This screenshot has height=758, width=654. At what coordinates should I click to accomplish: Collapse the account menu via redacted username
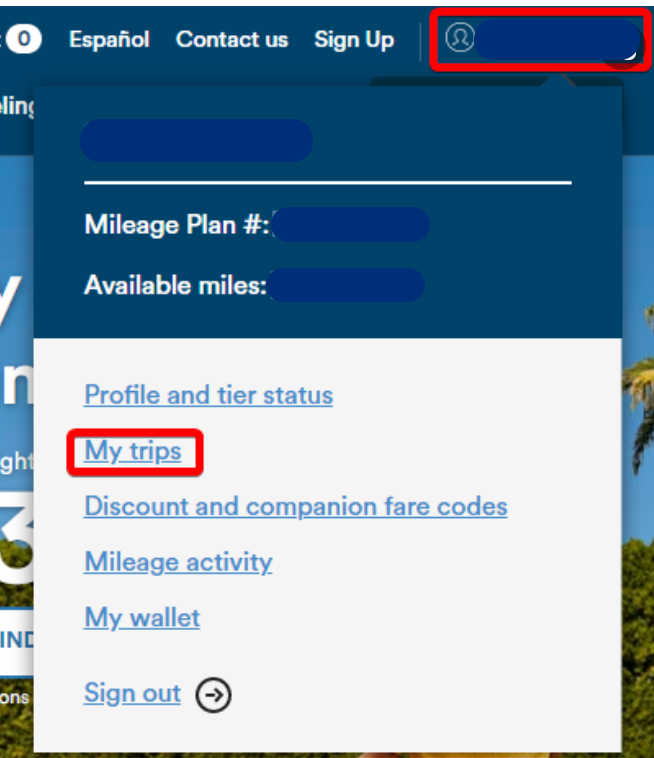(x=558, y=40)
